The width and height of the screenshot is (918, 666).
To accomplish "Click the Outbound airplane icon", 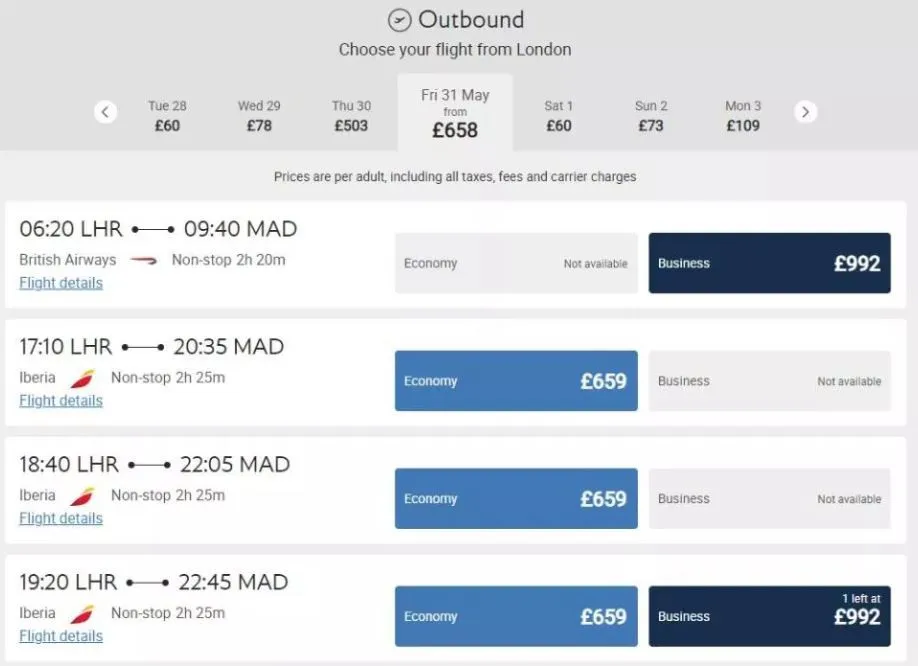I will pyautogui.click(x=399, y=20).
